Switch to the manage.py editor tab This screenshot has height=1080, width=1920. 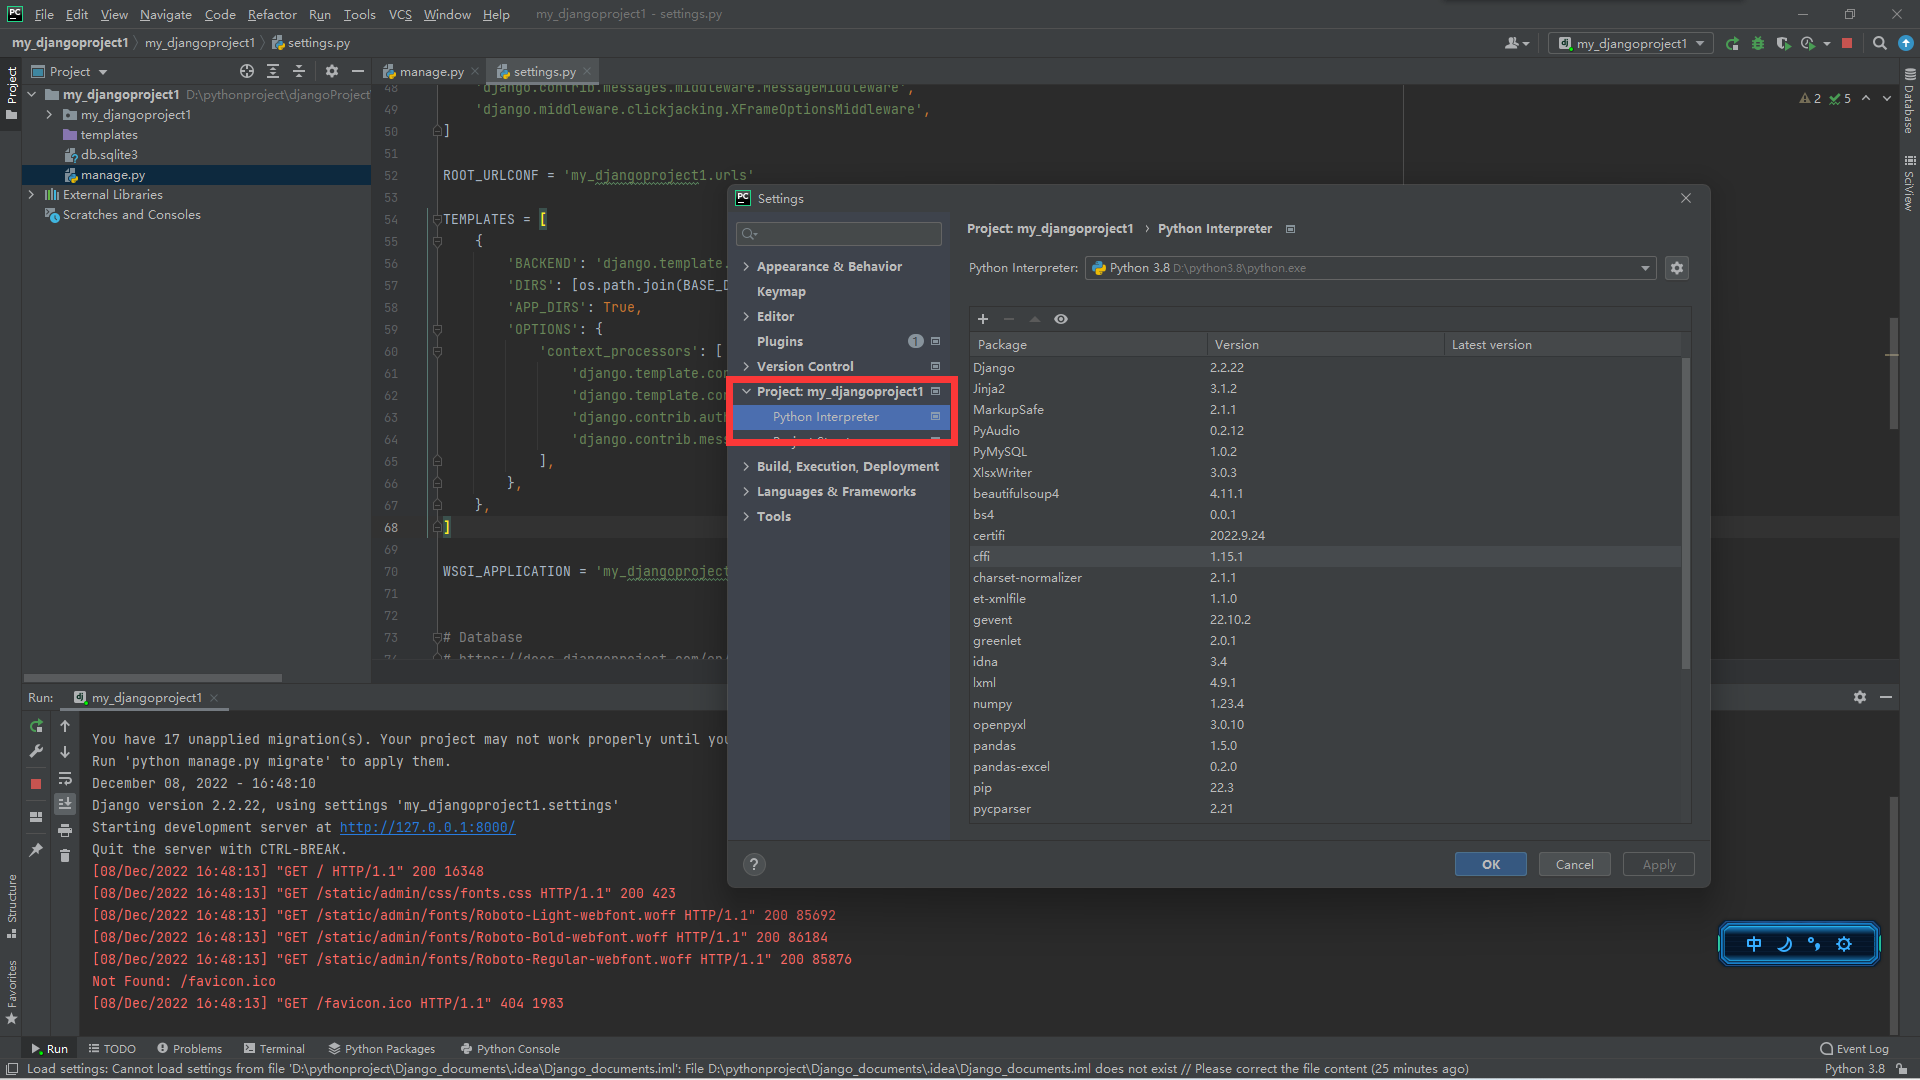tap(430, 72)
